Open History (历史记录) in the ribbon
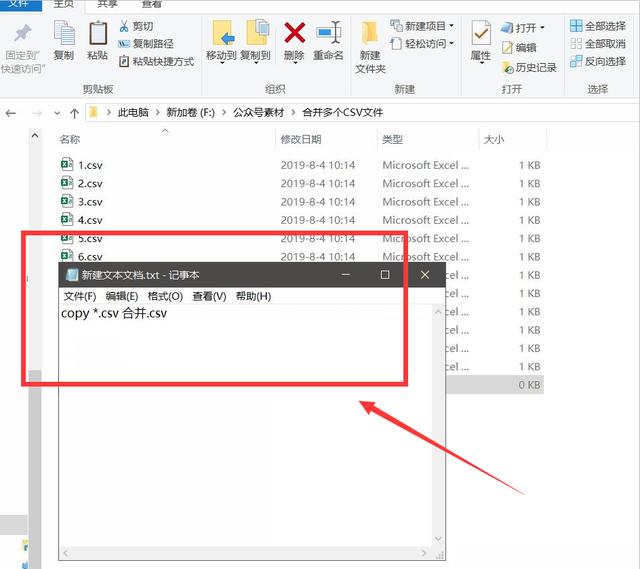640x569 pixels. click(529, 67)
